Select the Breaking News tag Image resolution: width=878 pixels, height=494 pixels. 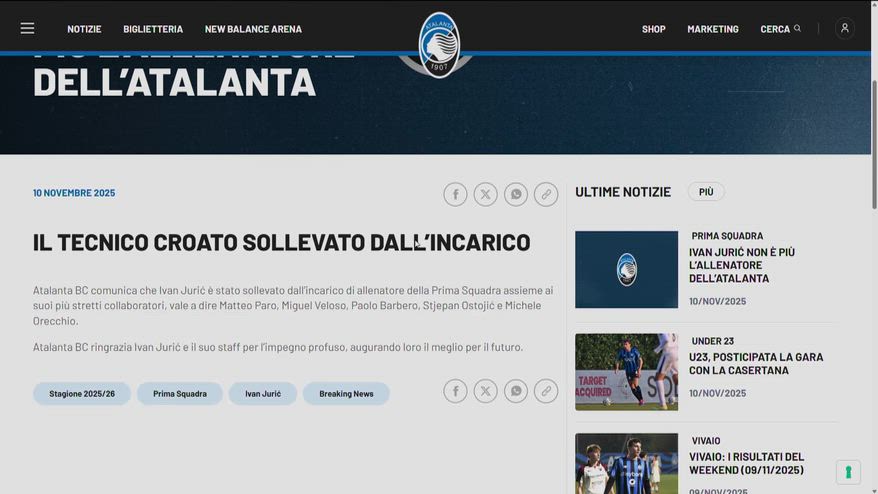[346, 394]
